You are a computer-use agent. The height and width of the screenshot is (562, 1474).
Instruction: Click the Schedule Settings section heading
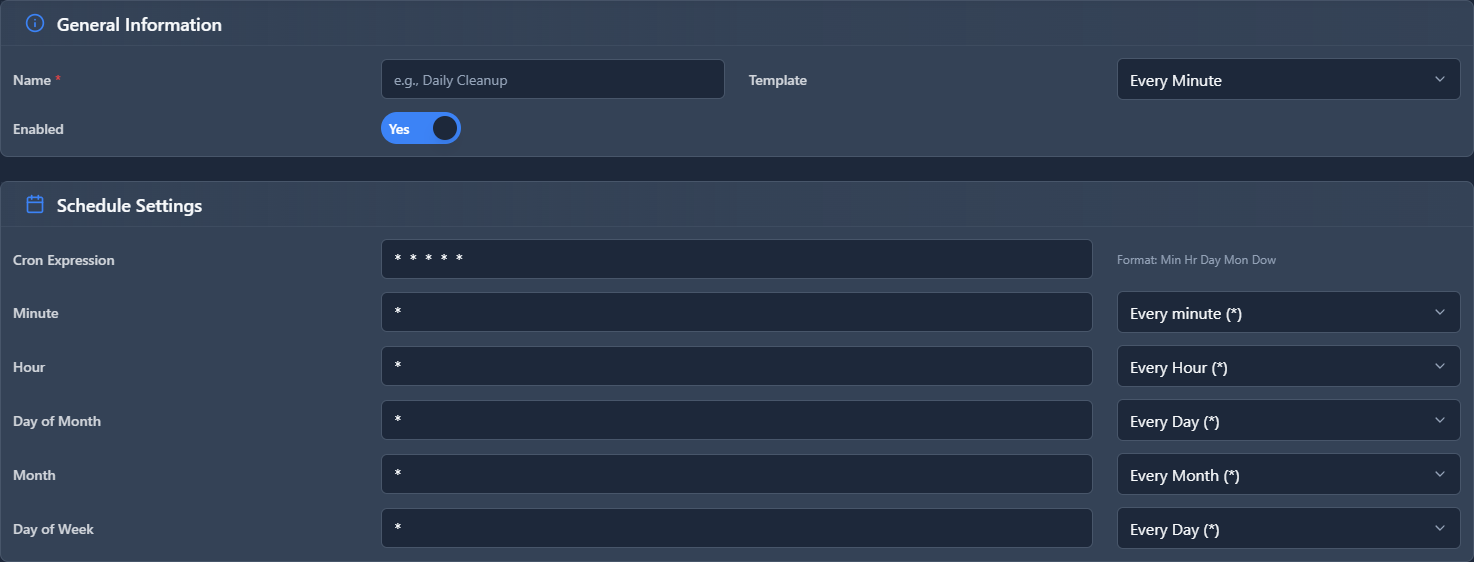click(129, 206)
